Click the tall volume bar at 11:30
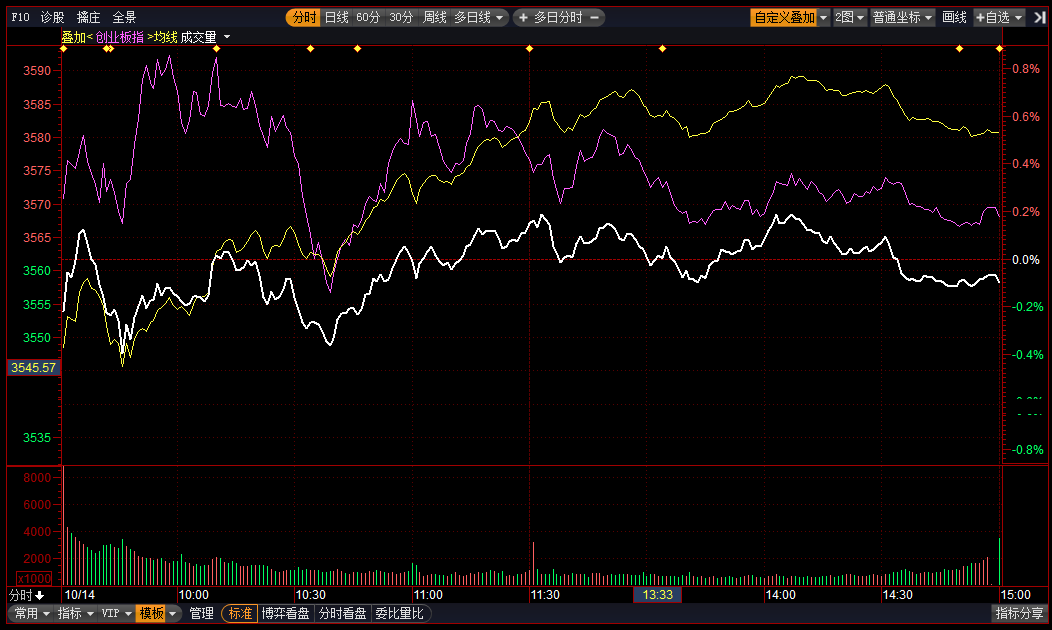The height and width of the screenshot is (630, 1052). 533,564
